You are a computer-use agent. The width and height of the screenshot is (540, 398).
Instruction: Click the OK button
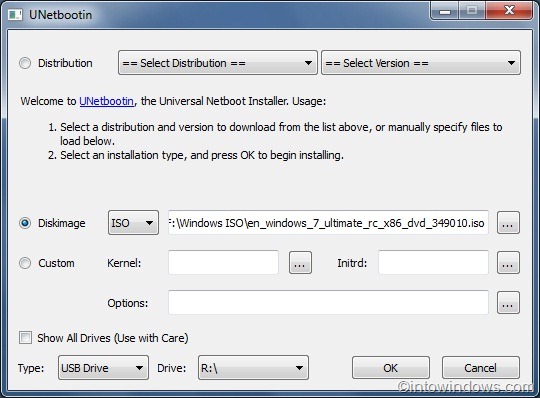click(391, 368)
